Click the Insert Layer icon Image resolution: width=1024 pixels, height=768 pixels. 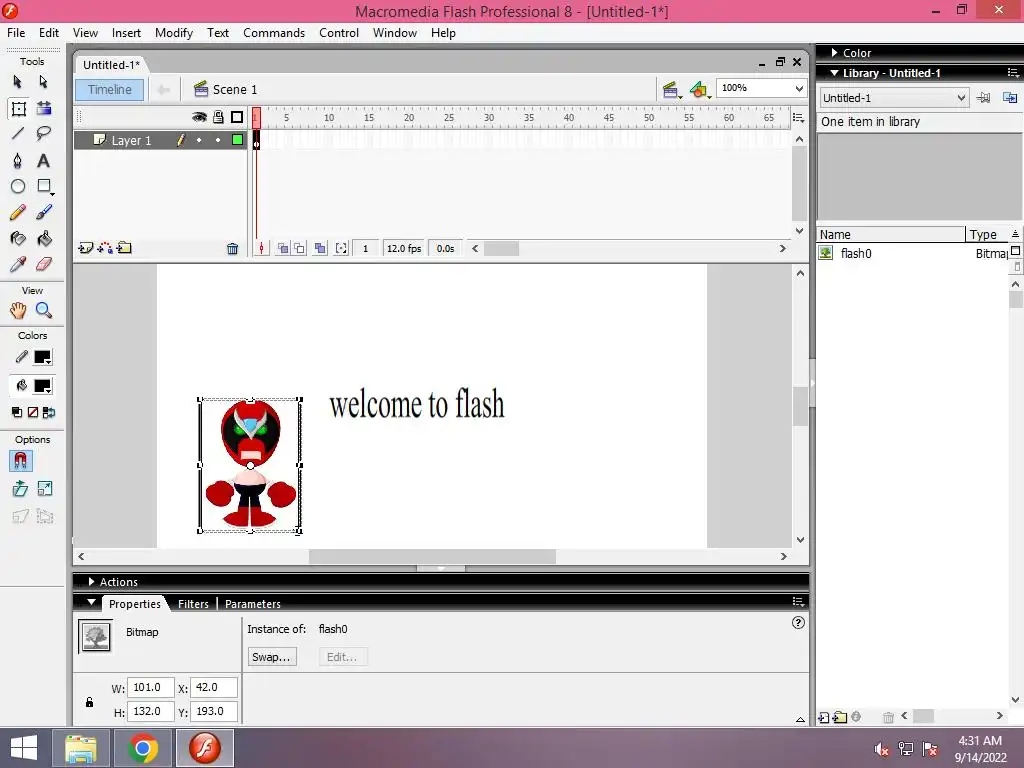click(85, 248)
